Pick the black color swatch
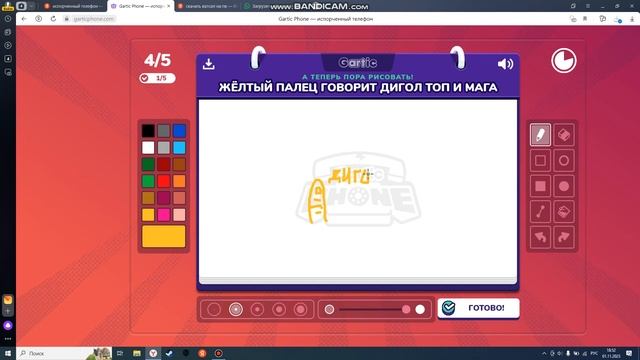Image resolution: width=640 pixels, height=360 pixels. pyautogui.click(x=148, y=131)
